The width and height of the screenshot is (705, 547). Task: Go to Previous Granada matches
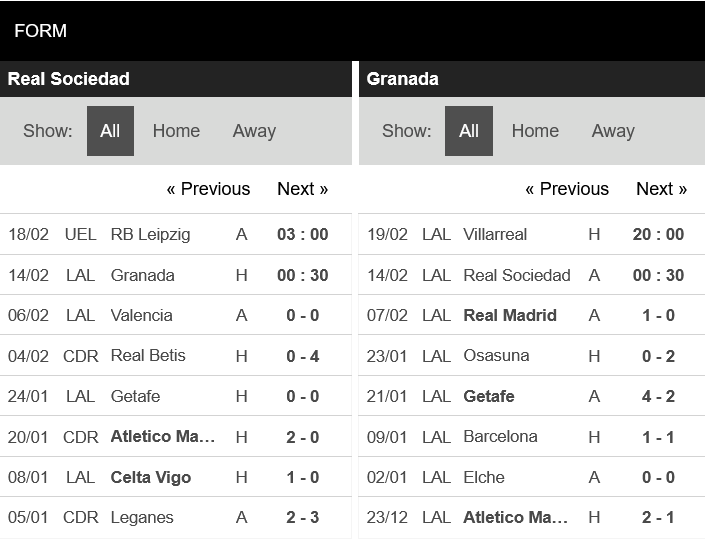[567, 189]
